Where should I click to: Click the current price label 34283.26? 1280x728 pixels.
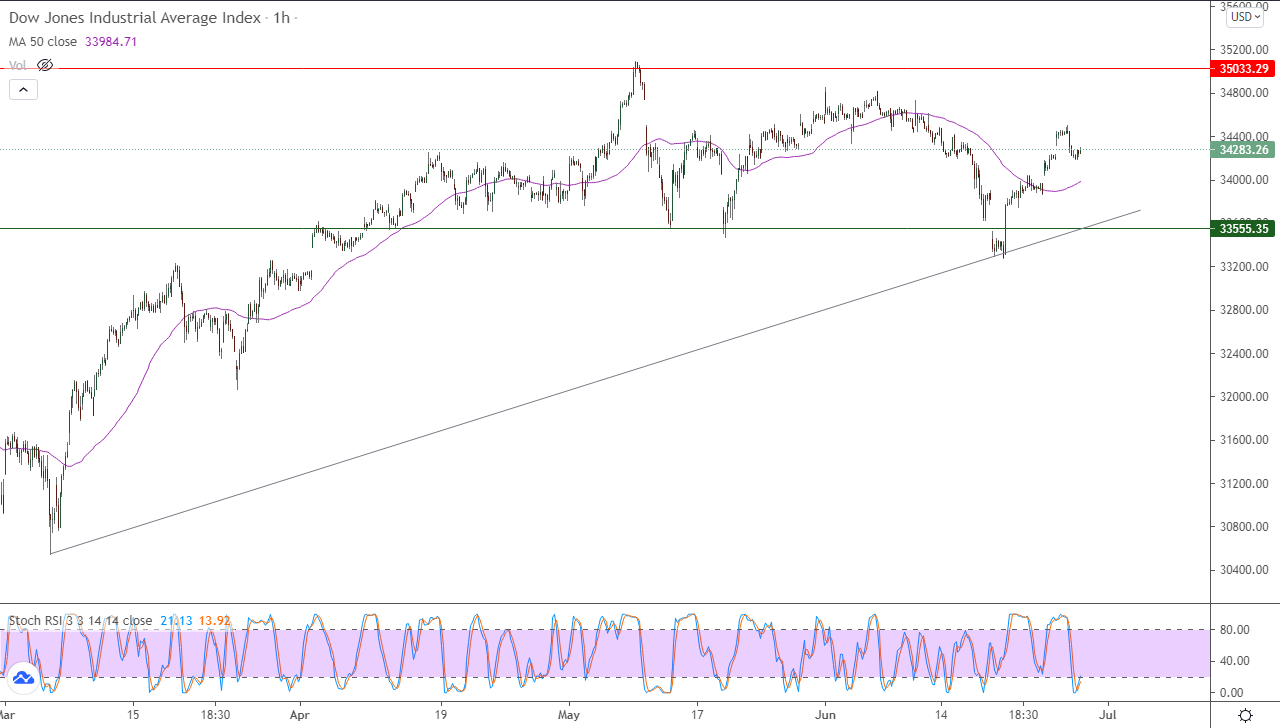1242,150
